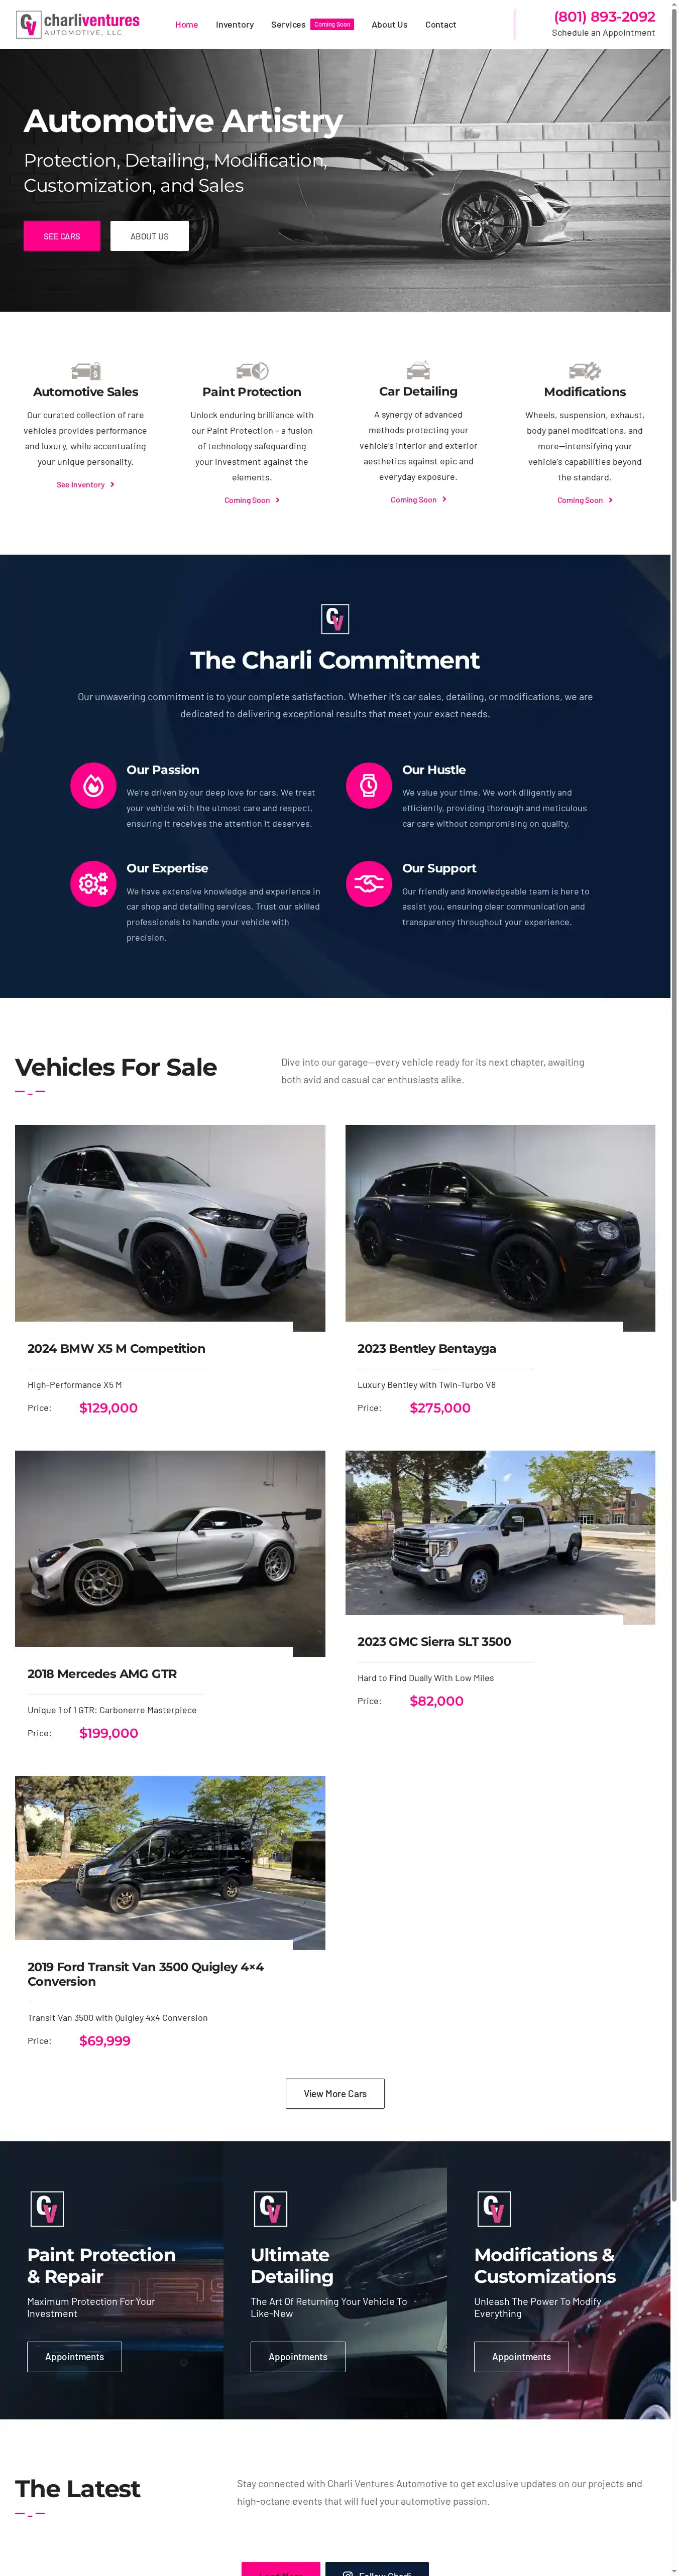
Task: Click the Charli Ventures logo in header
Action: 78,24
